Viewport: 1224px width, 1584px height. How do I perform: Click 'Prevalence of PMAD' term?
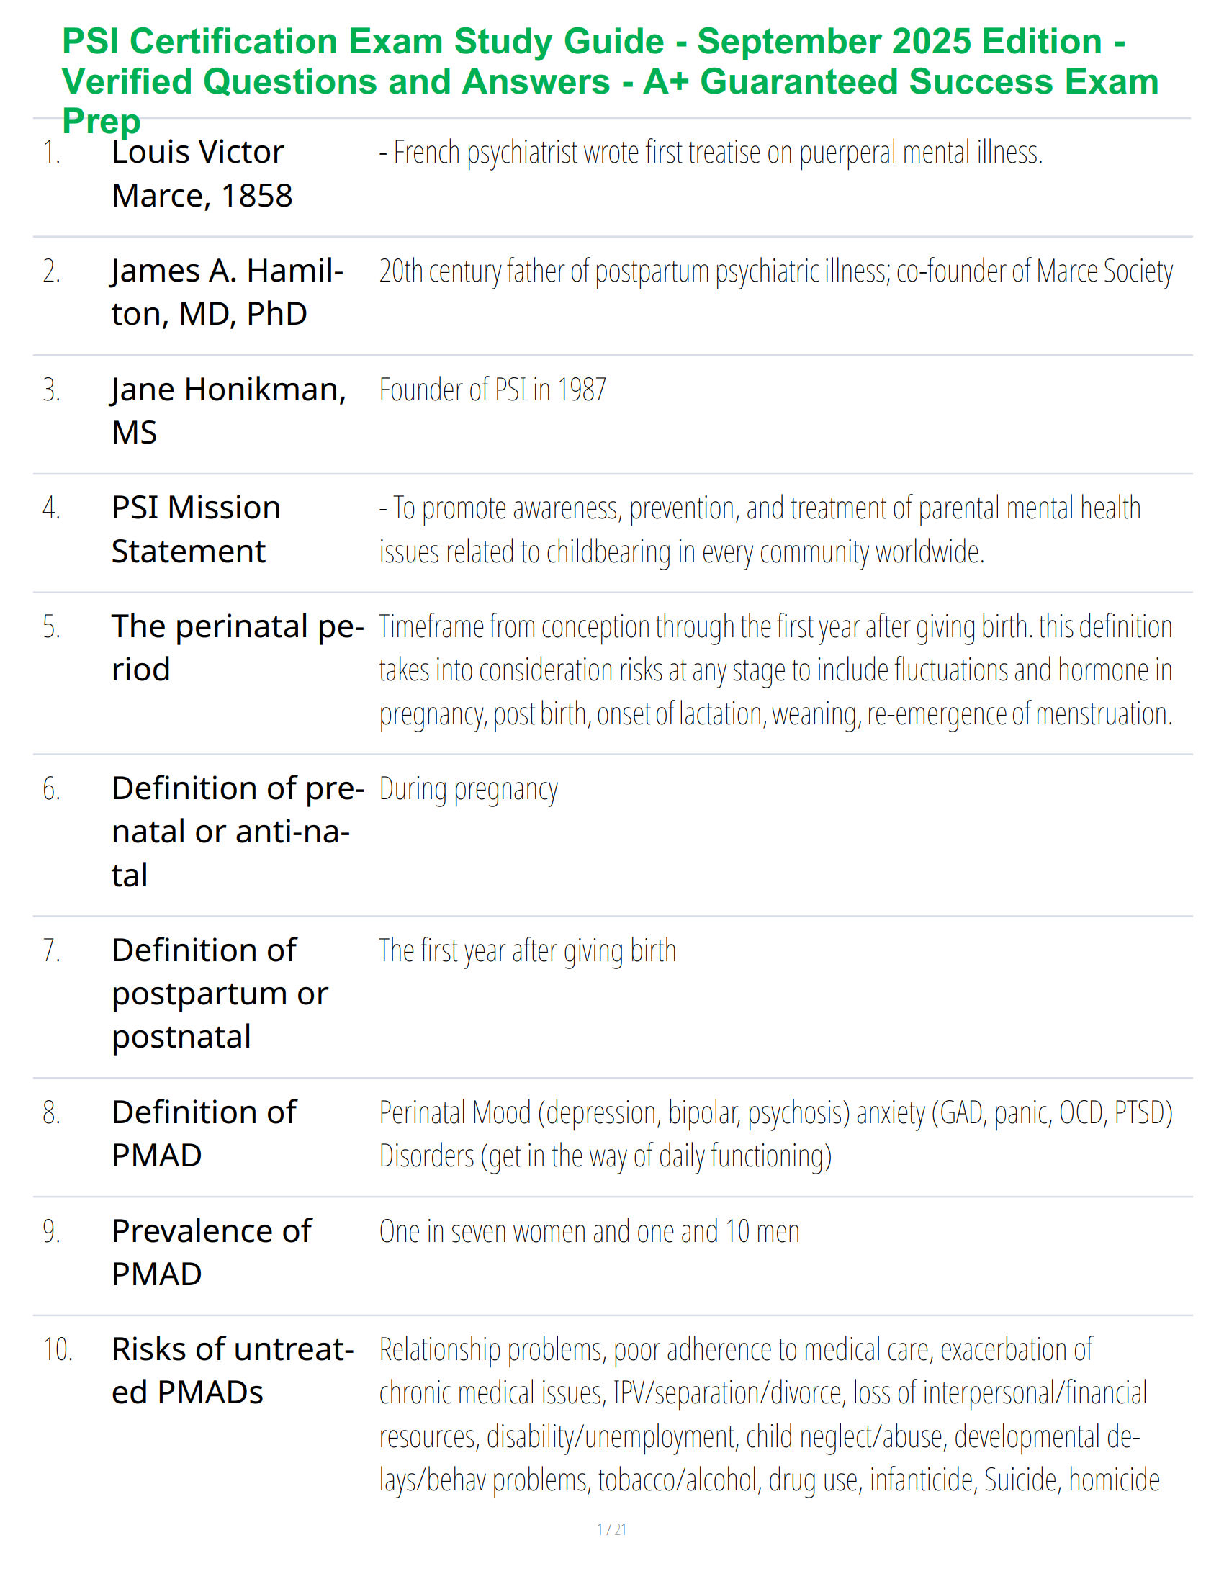pos(212,1252)
